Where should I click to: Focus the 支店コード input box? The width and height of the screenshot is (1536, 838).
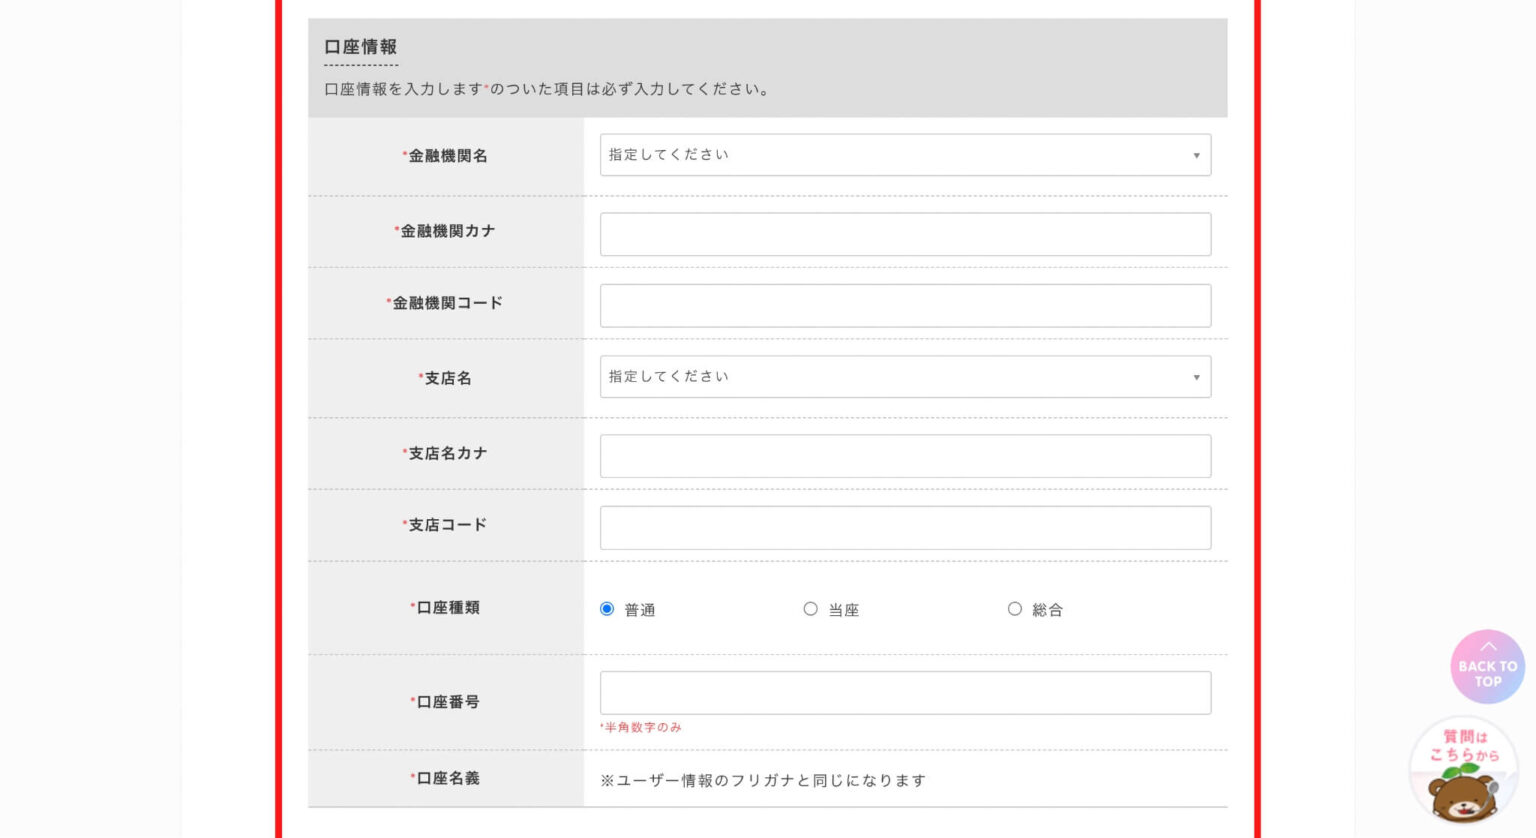(x=905, y=528)
